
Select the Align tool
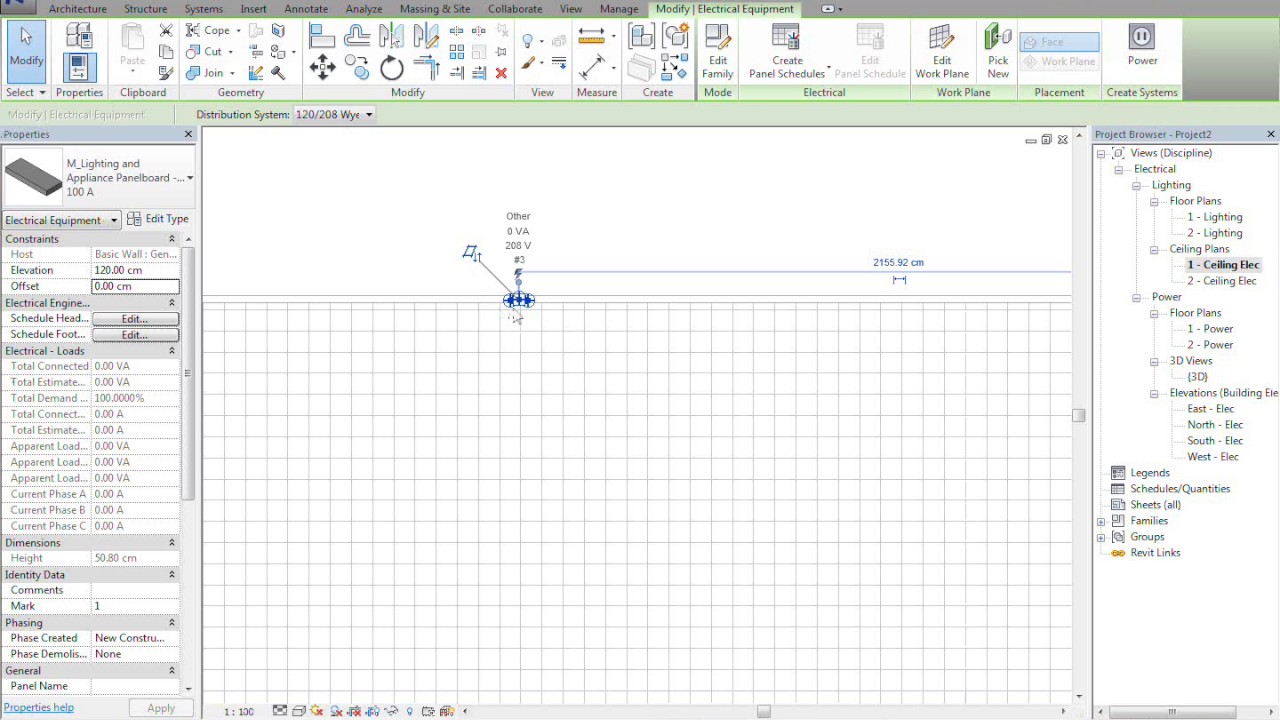tap(321, 37)
